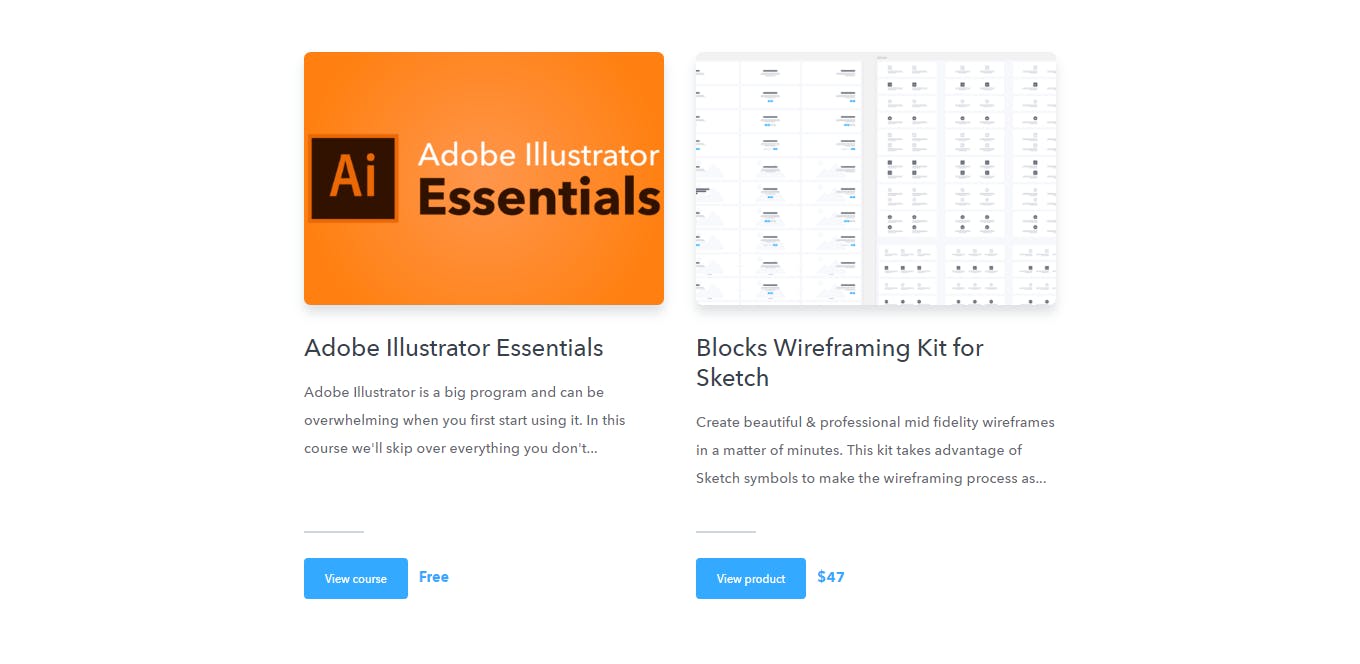Open the Blocks Wireframing Kit preview image
Screen dimensions: 1360x664
click(876, 178)
